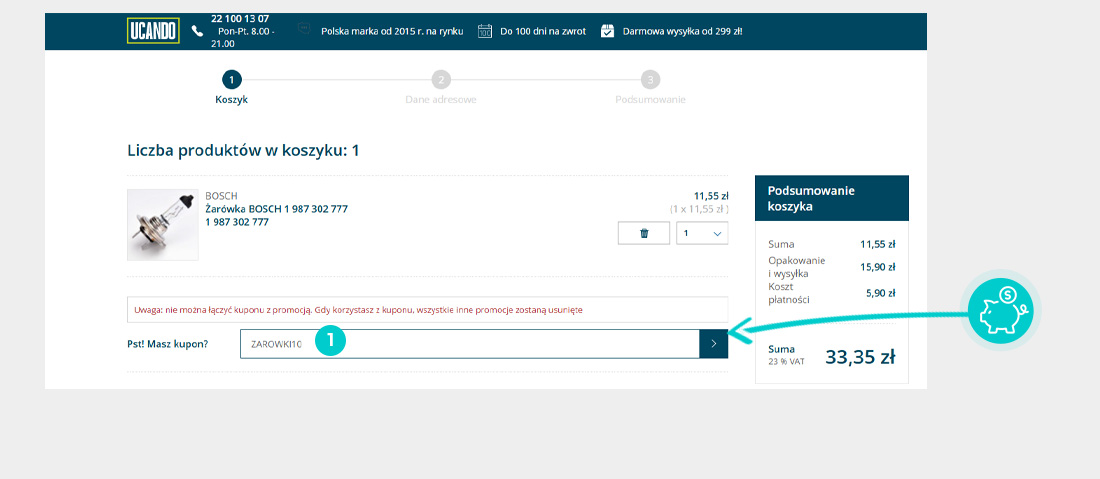Jump to the Podsumowanie checkout step
1100x479 pixels.
click(650, 80)
